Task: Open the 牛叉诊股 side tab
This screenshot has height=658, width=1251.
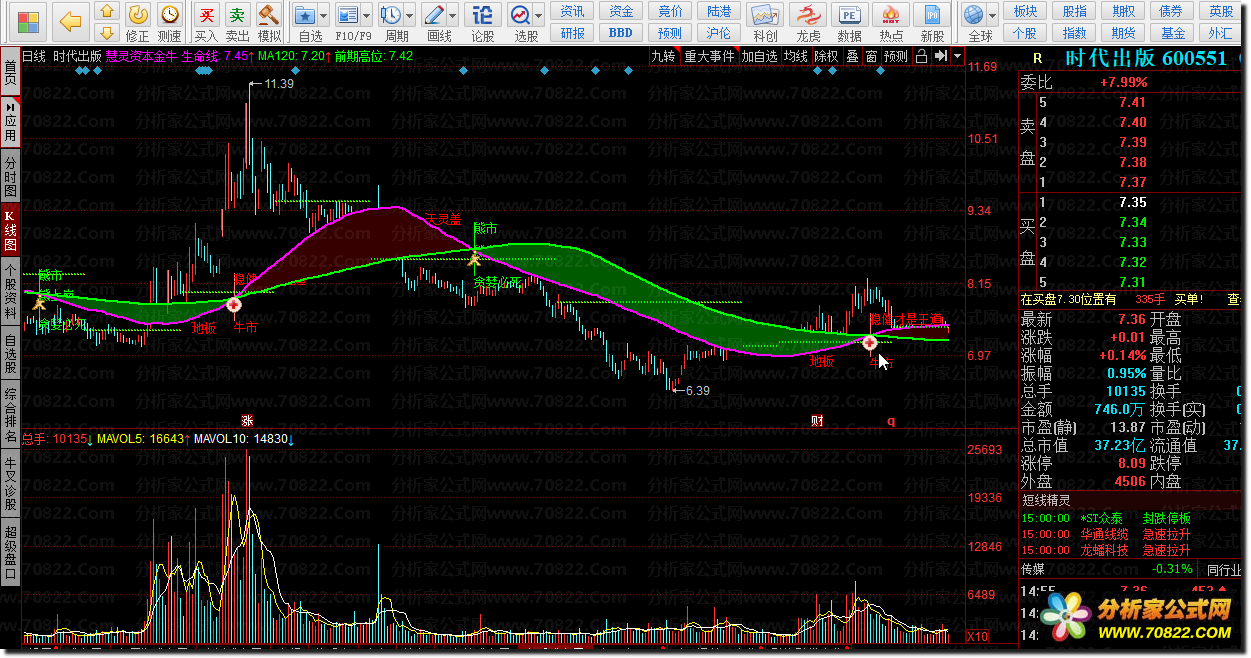Action: coord(10,482)
